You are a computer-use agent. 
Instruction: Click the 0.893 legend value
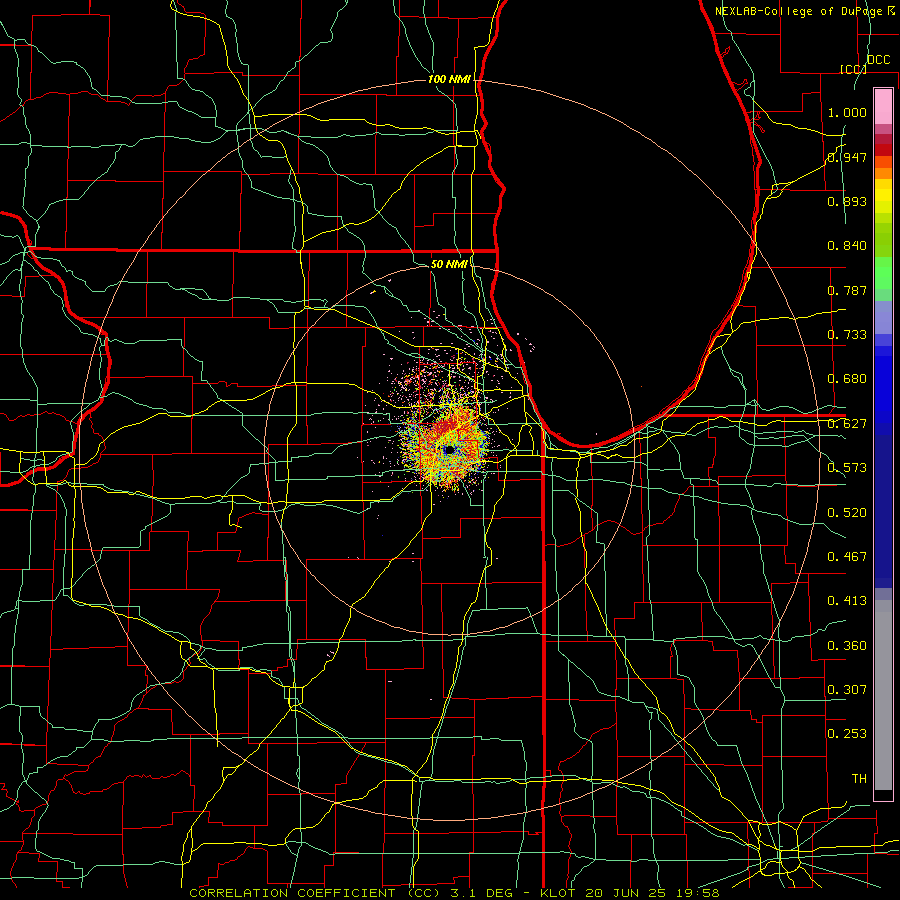pyautogui.click(x=847, y=201)
